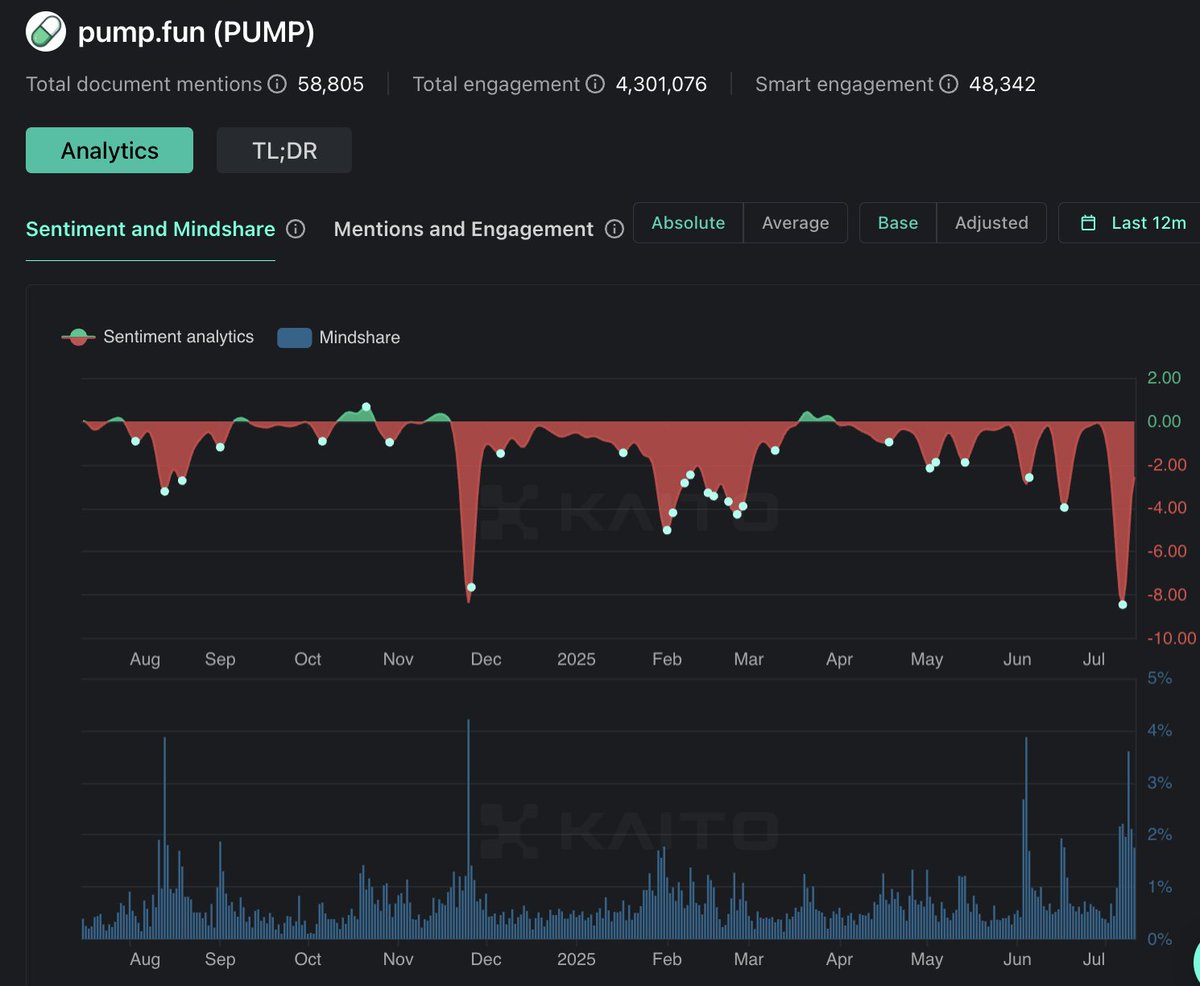Click the mid-June sentiment marker near -4

[1064, 507]
